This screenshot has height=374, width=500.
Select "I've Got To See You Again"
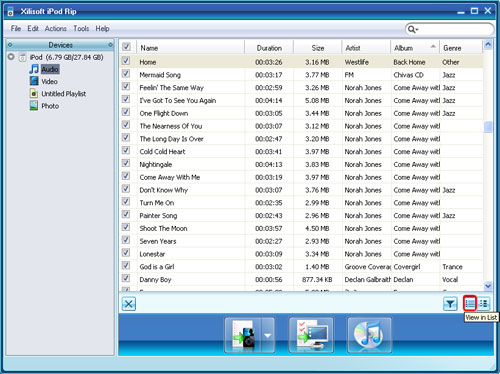point(178,101)
